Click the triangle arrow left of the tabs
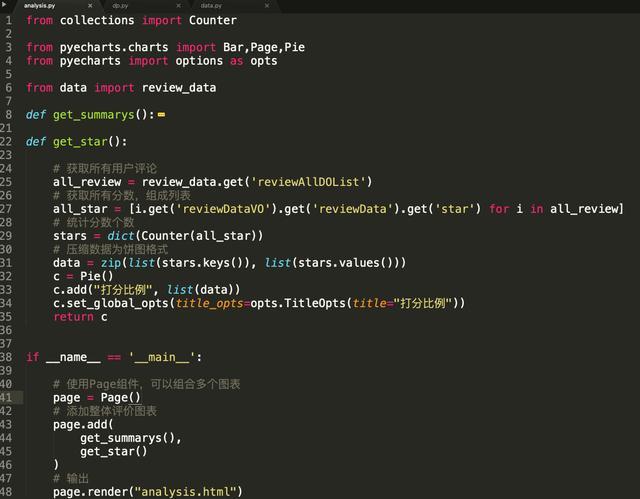Image resolution: width=640 pixels, height=499 pixels. 4,5
